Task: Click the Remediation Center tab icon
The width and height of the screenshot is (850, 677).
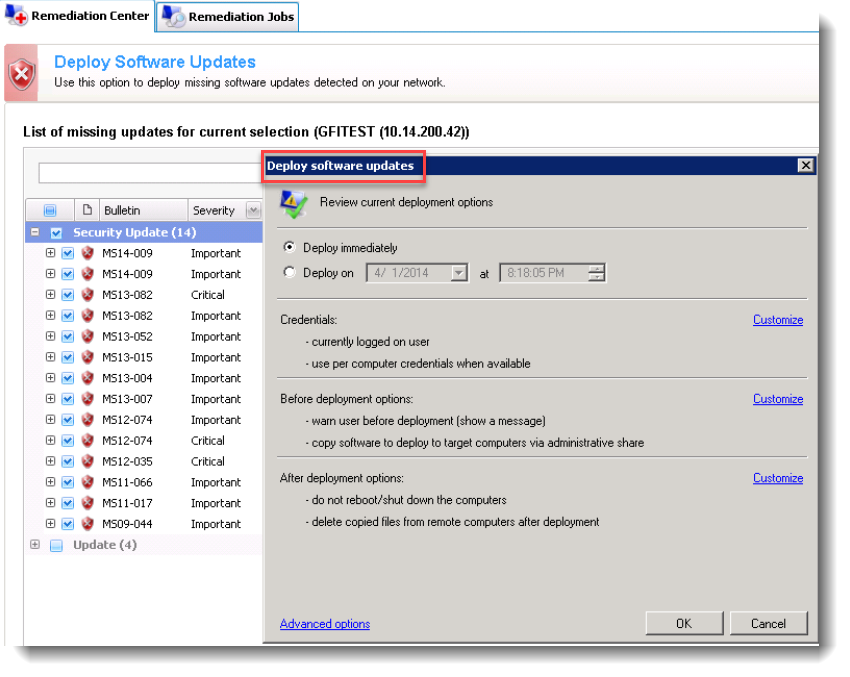Action: pyautogui.click(x=17, y=16)
